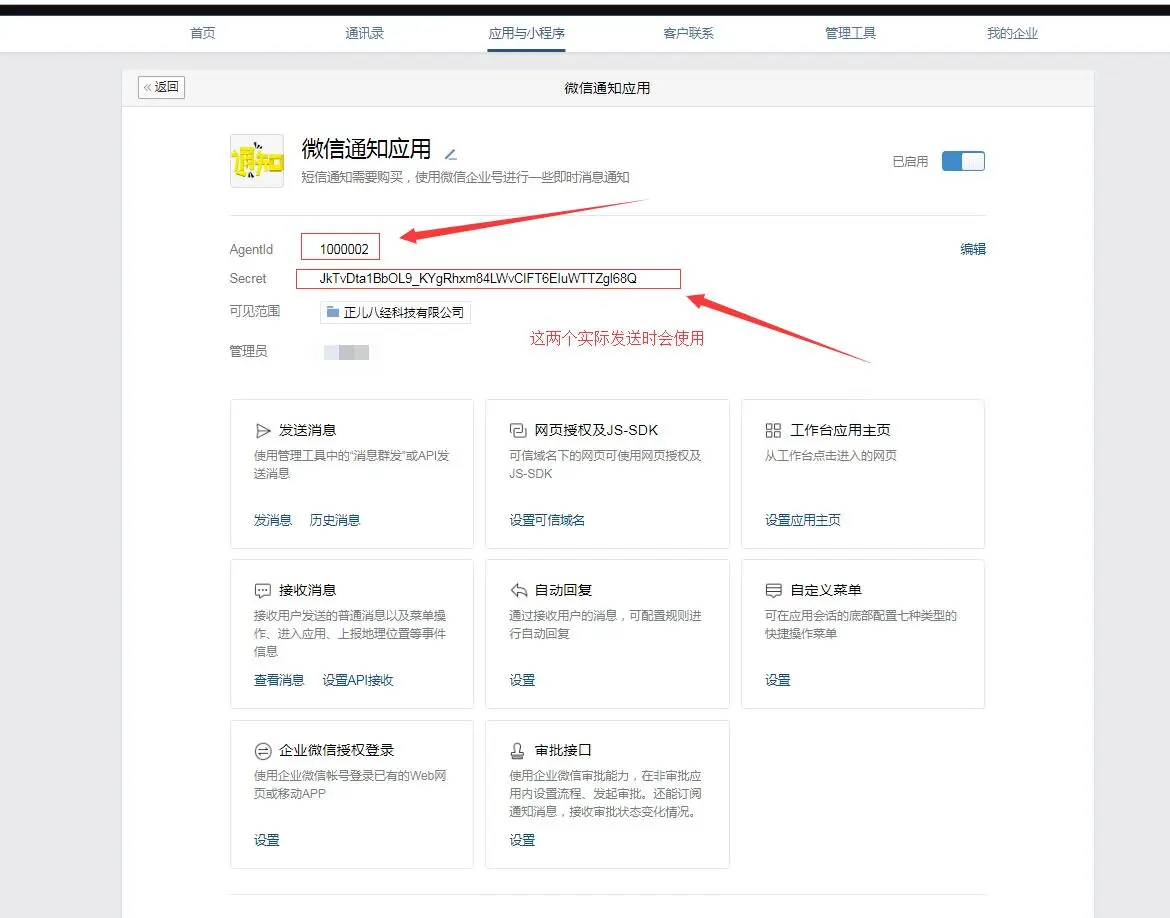Open the 管理工具 tab

coord(850,33)
